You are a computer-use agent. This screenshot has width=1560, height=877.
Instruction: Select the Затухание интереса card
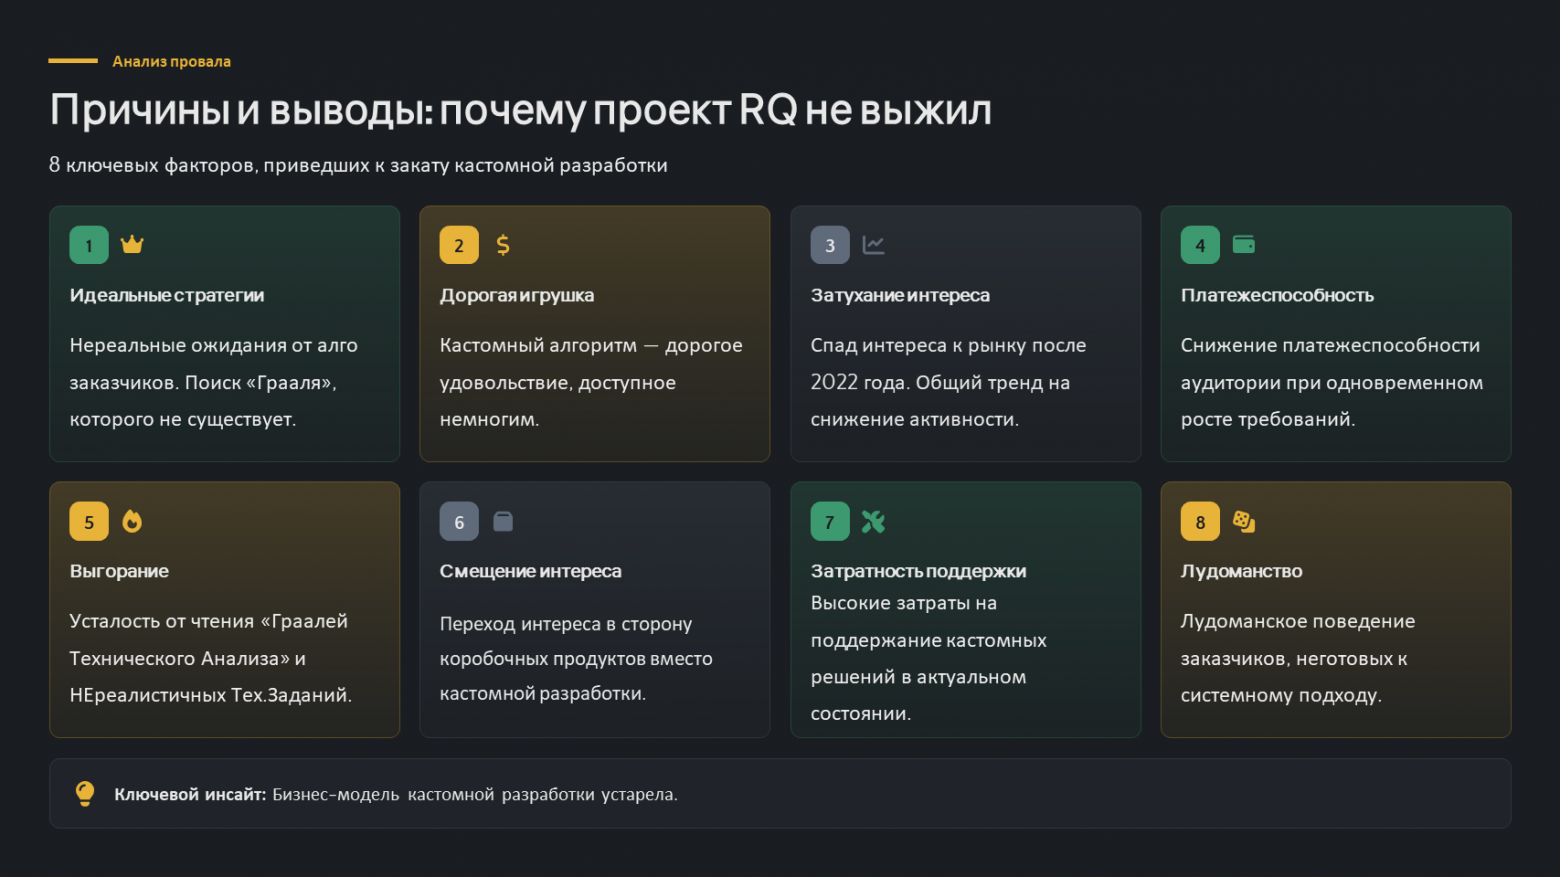point(965,333)
